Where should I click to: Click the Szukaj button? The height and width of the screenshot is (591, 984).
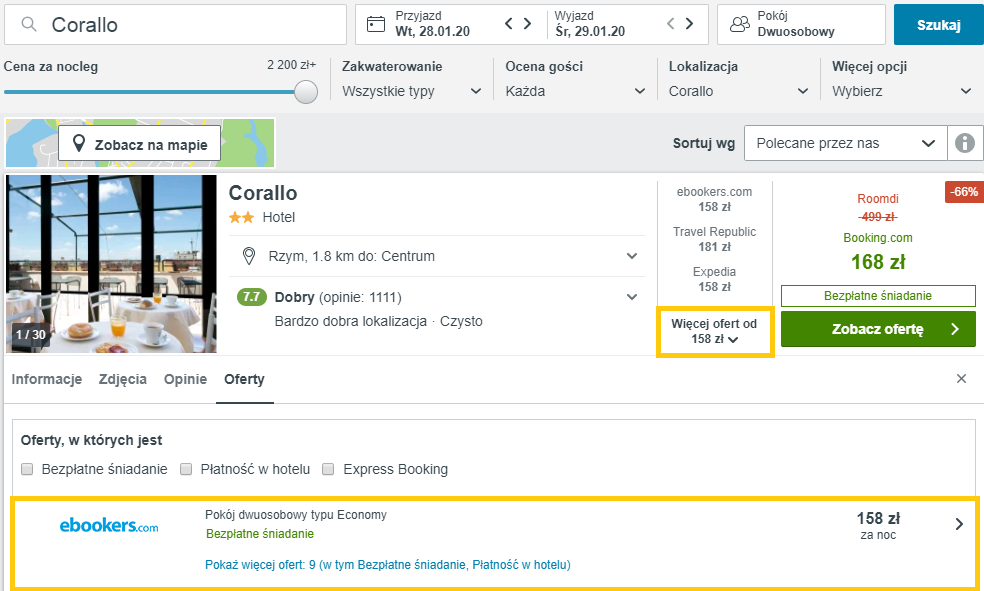(x=938, y=24)
